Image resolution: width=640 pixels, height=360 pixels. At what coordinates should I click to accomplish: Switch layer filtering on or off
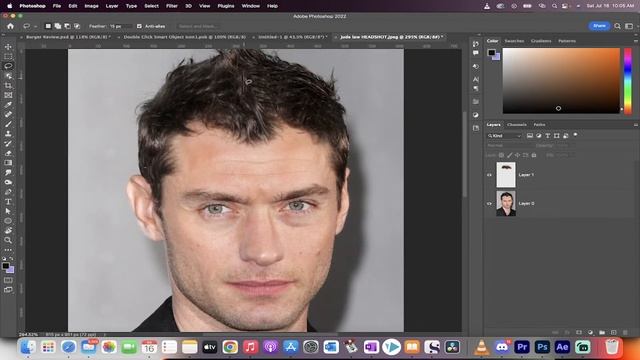tap(576, 135)
